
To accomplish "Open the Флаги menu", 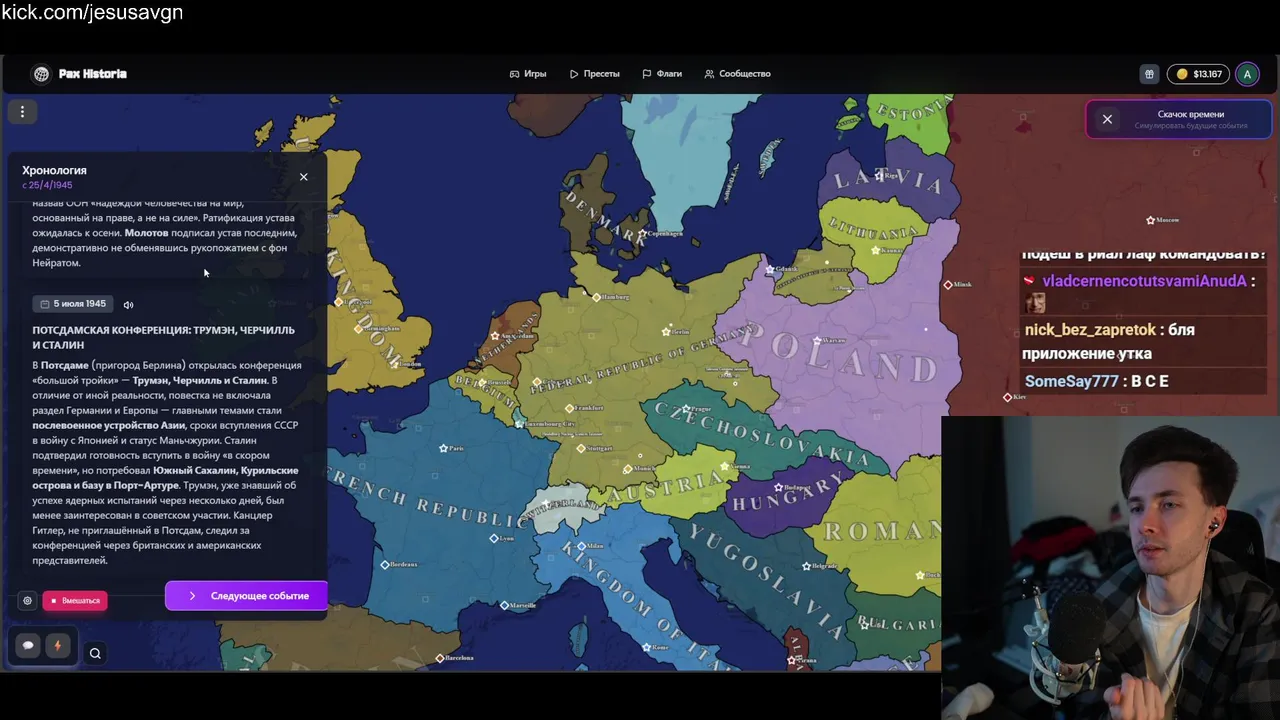I will point(662,74).
